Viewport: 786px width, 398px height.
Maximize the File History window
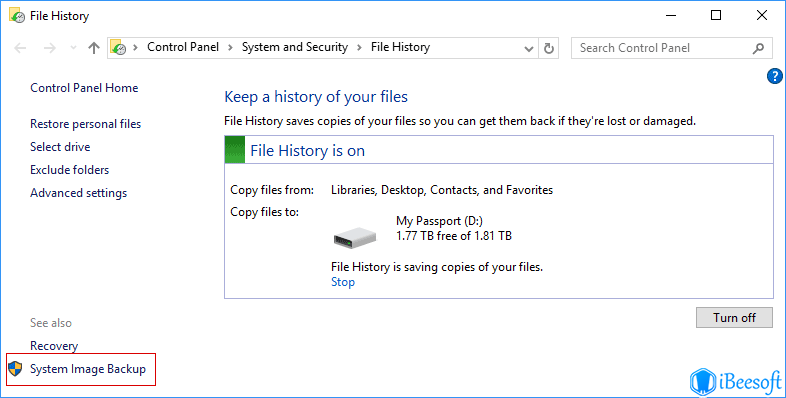[716, 16]
